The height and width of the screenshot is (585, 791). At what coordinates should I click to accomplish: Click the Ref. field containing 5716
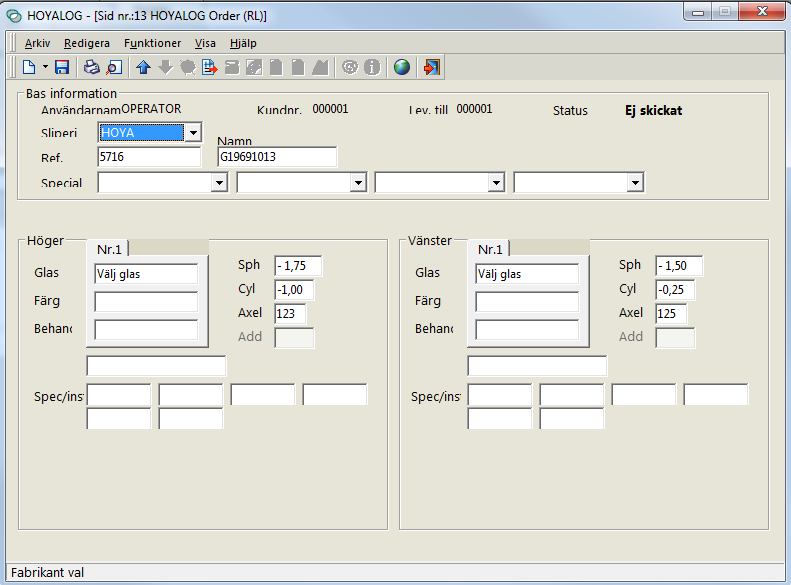[149, 157]
